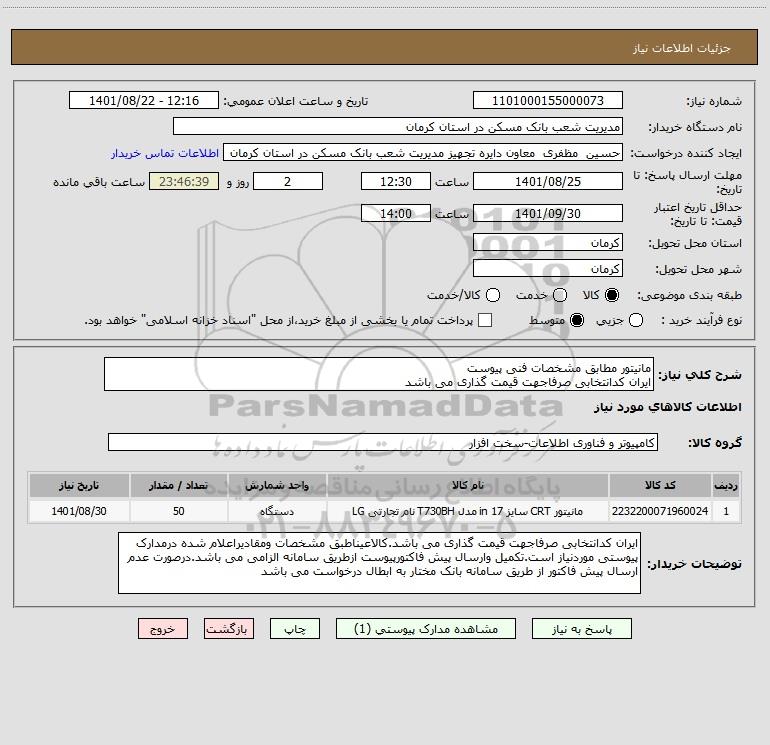
Task: Click the تعداد / مقدار column header
Action: pos(179,485)
